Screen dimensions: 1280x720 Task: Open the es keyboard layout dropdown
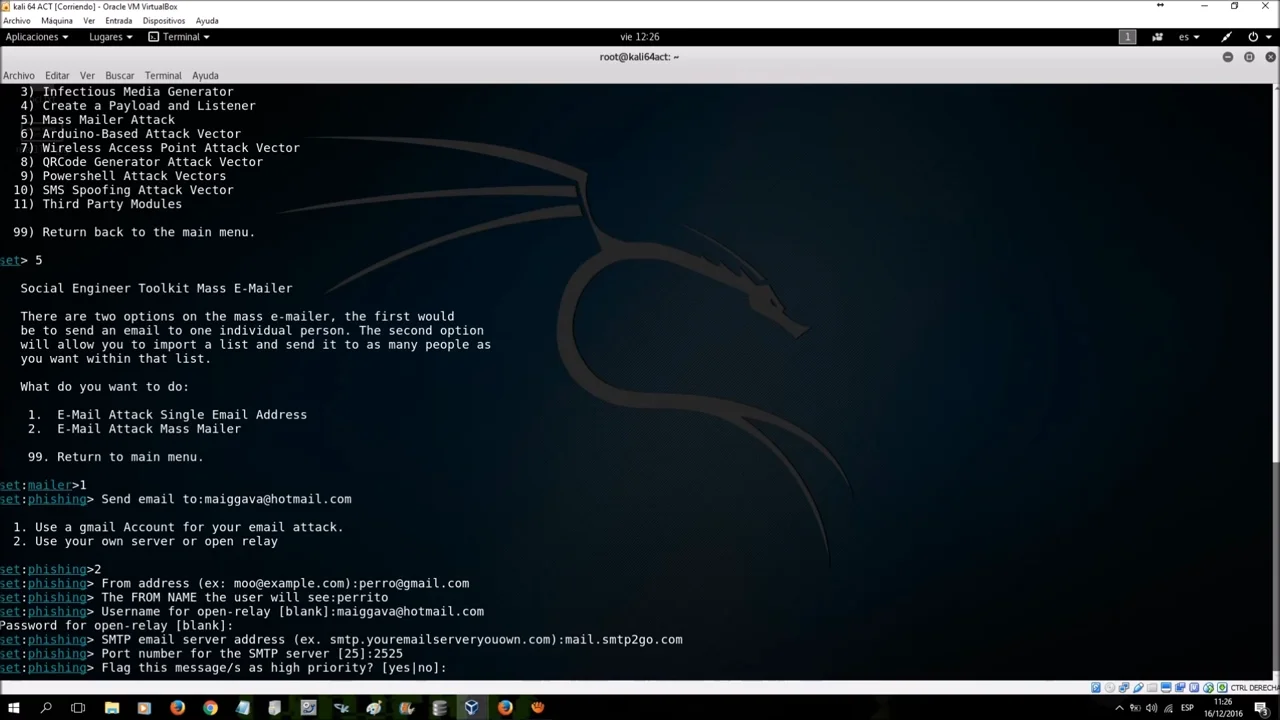(1188, 37)
